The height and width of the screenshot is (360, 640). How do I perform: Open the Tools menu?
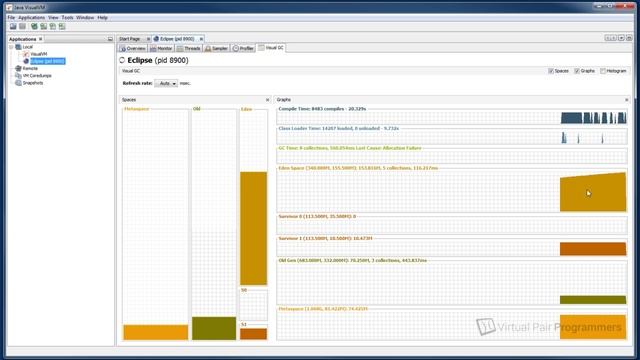click(x=67, y=18)
